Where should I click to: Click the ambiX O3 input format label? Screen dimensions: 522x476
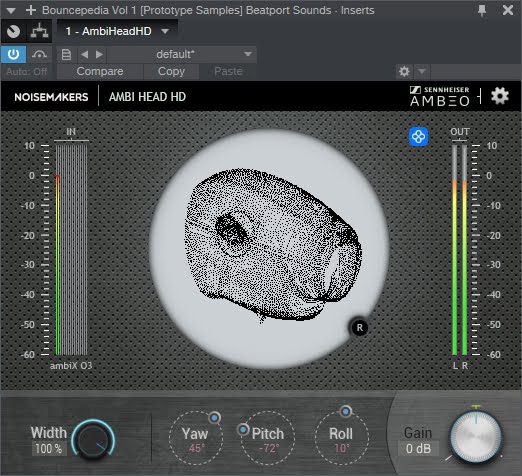[71, 366]
